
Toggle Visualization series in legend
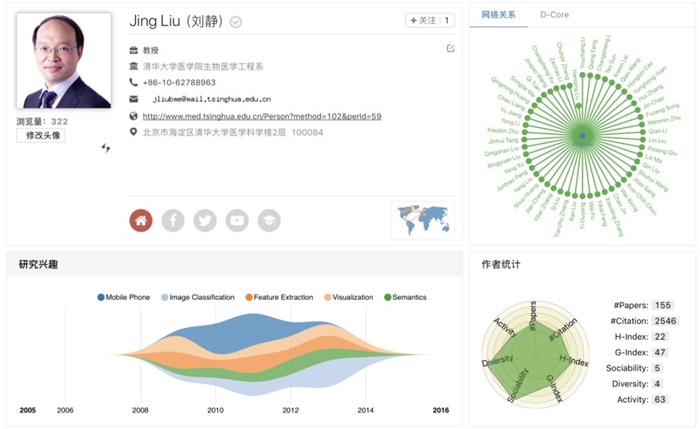[348, 297]
